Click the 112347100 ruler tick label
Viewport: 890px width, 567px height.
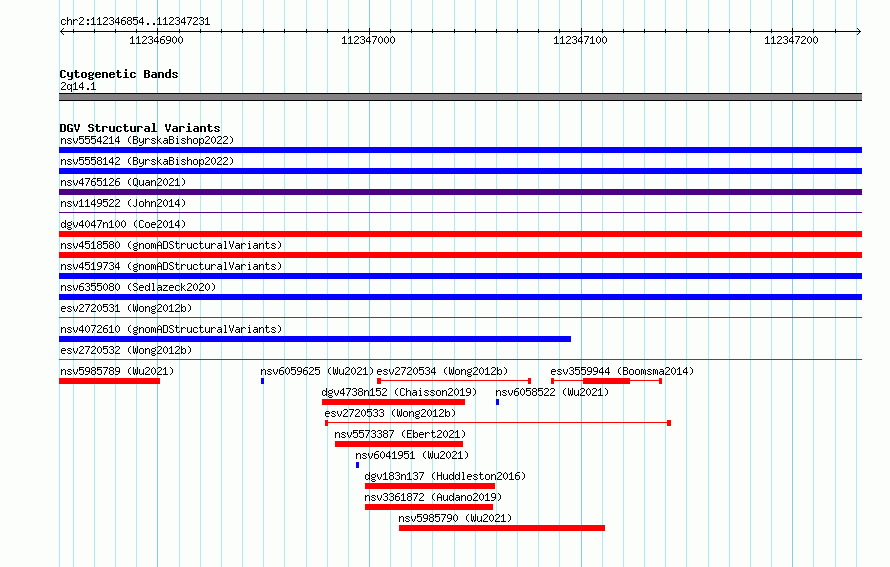(580, 40)
